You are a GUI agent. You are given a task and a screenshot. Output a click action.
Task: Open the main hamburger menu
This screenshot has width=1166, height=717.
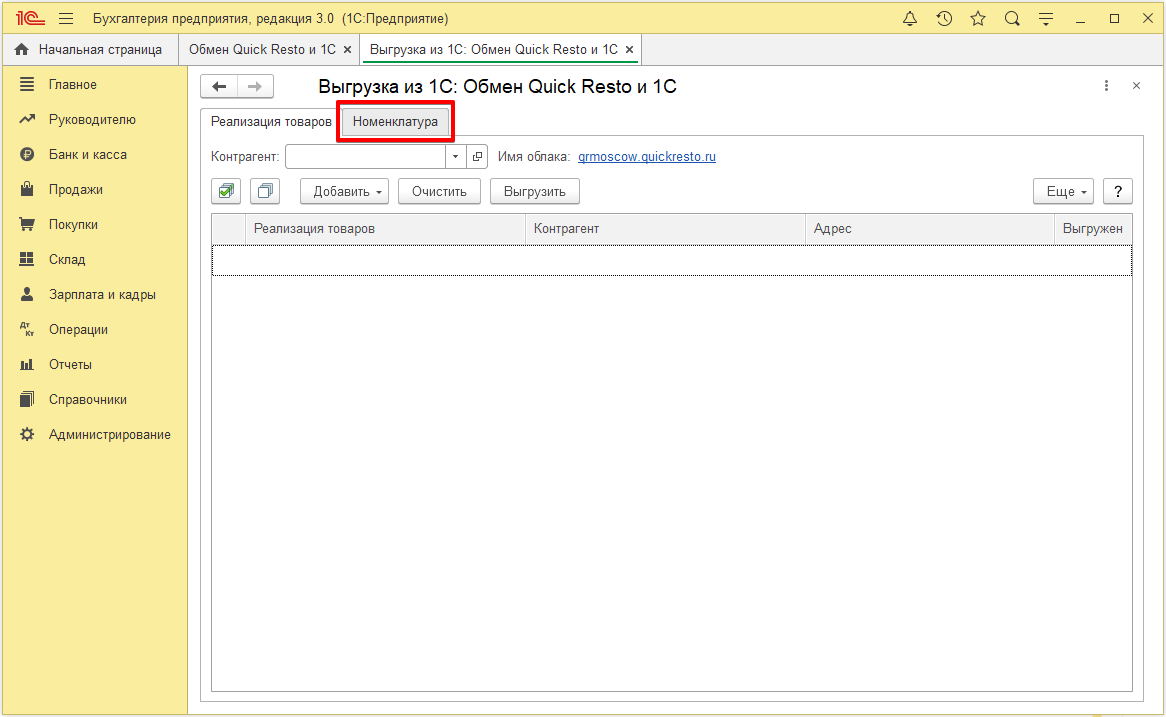click(66, 19)
